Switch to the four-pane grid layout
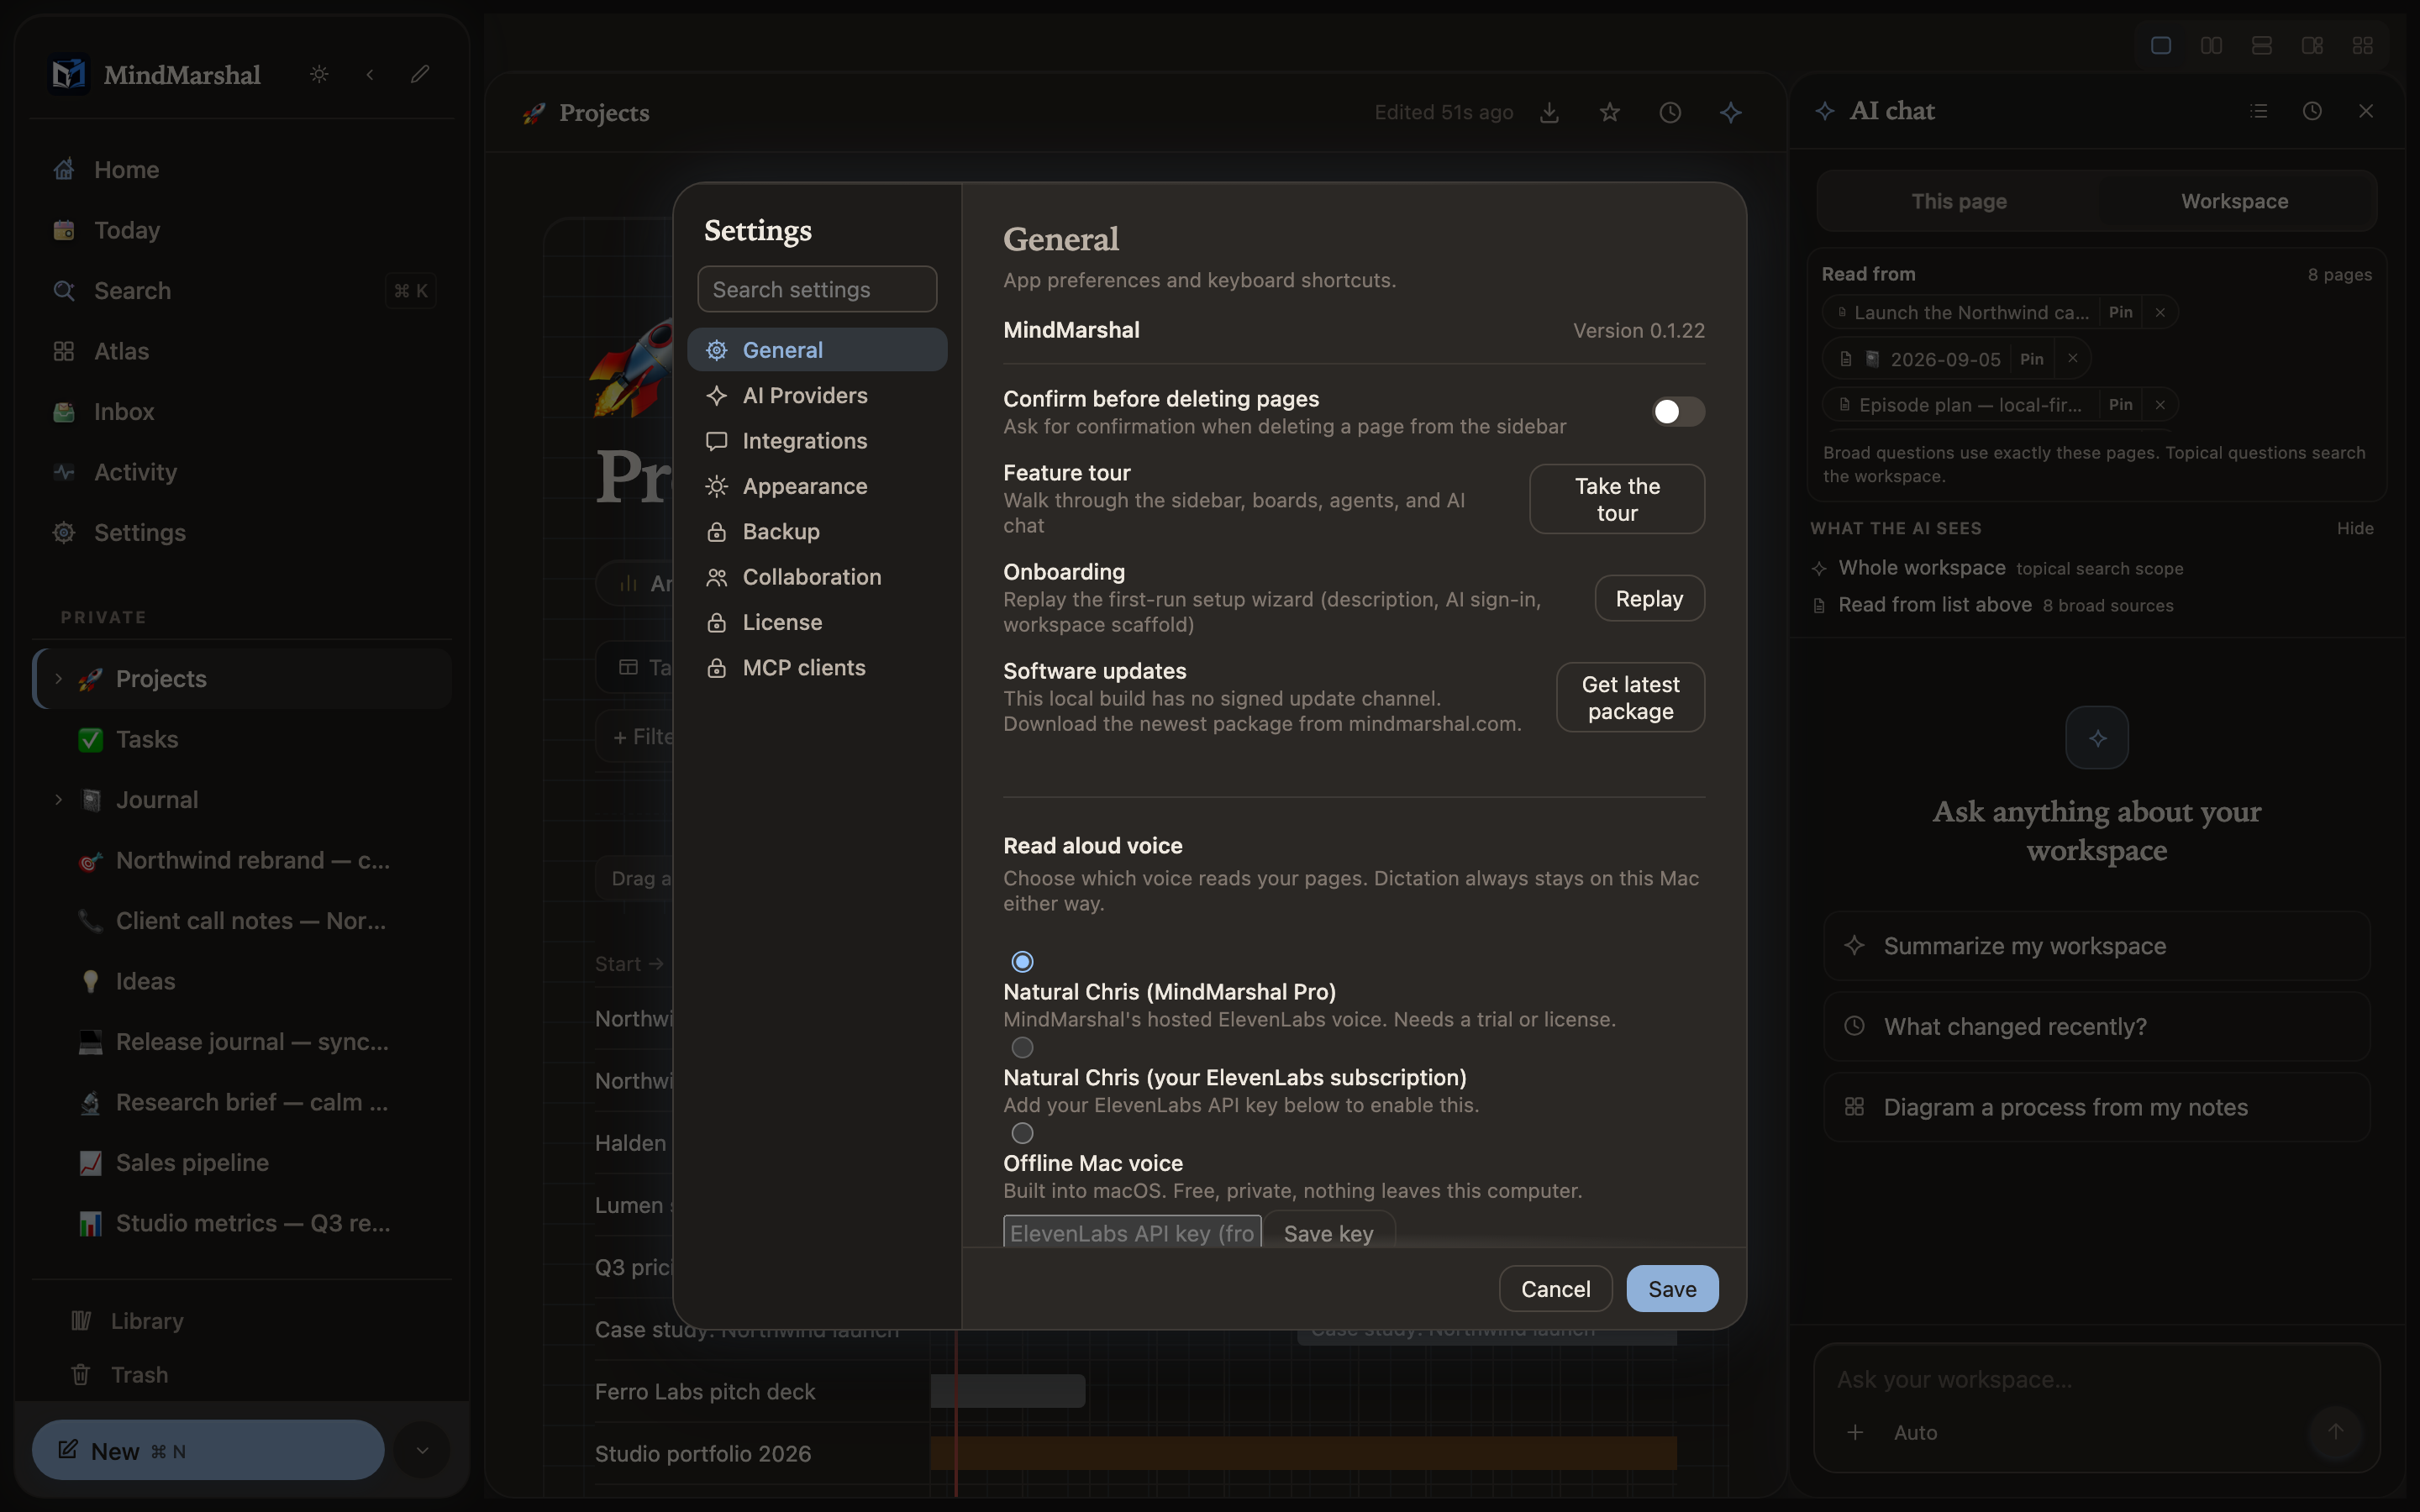The image size is (2420, 1512). click(x=2363, y=45)
